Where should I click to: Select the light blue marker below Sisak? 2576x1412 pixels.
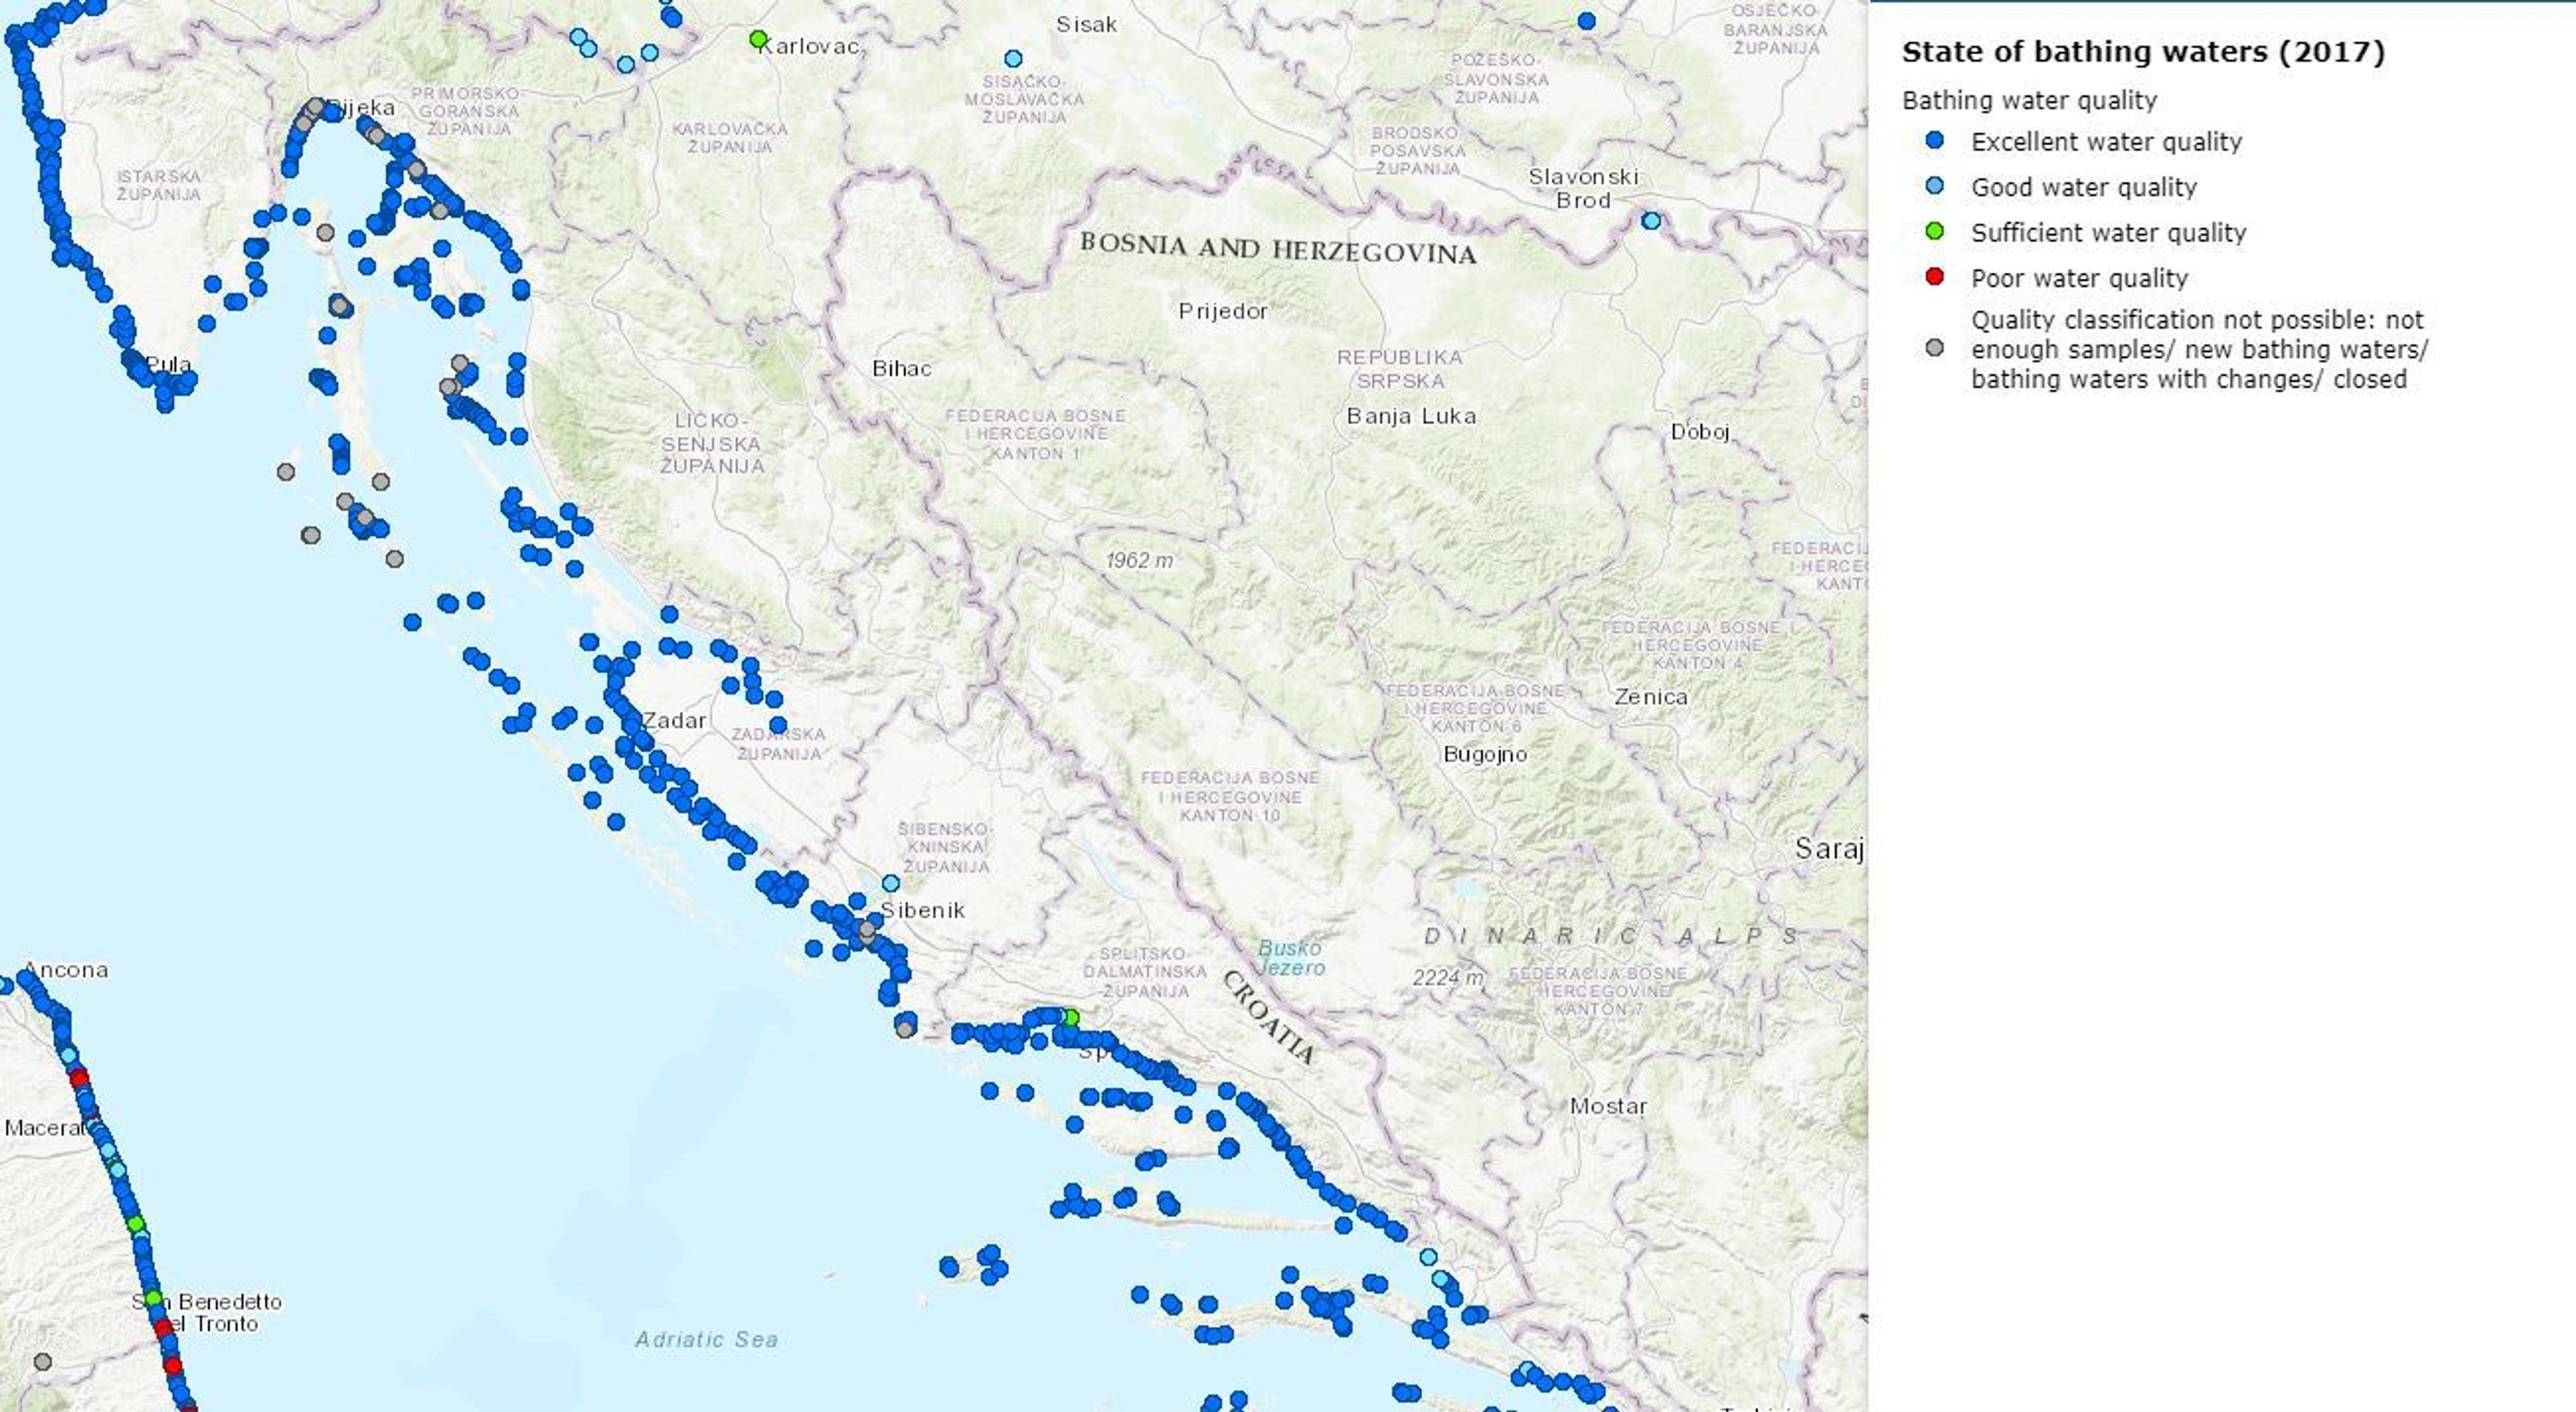click(1013, 59)
